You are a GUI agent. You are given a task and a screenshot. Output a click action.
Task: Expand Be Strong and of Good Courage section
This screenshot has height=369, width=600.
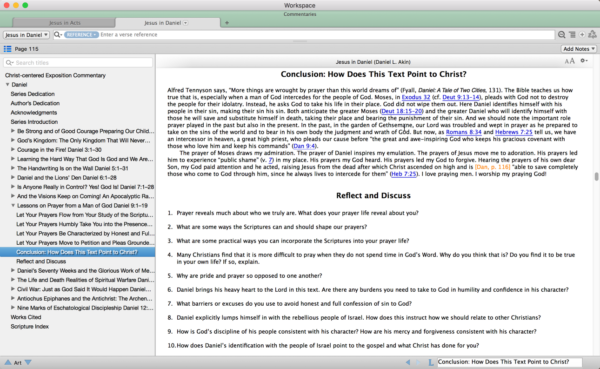coord(13,131)
